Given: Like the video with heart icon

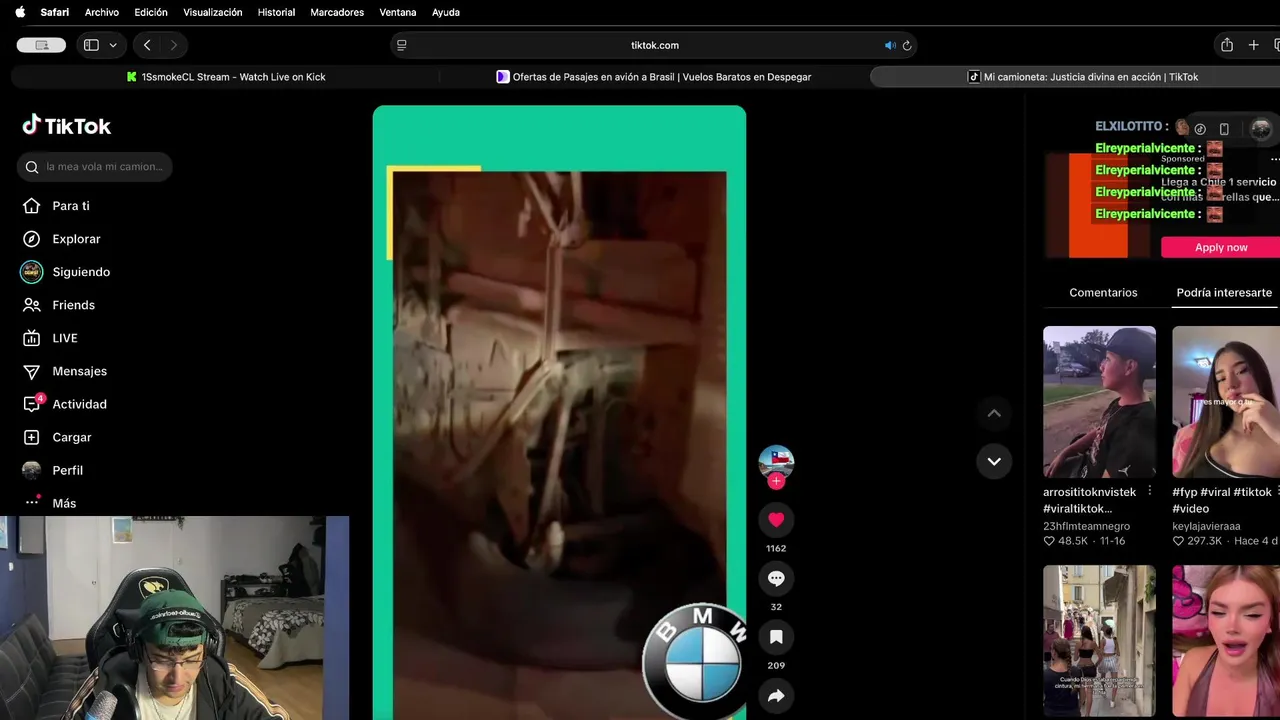Looking at the screenshot, I should click(776, 520).
